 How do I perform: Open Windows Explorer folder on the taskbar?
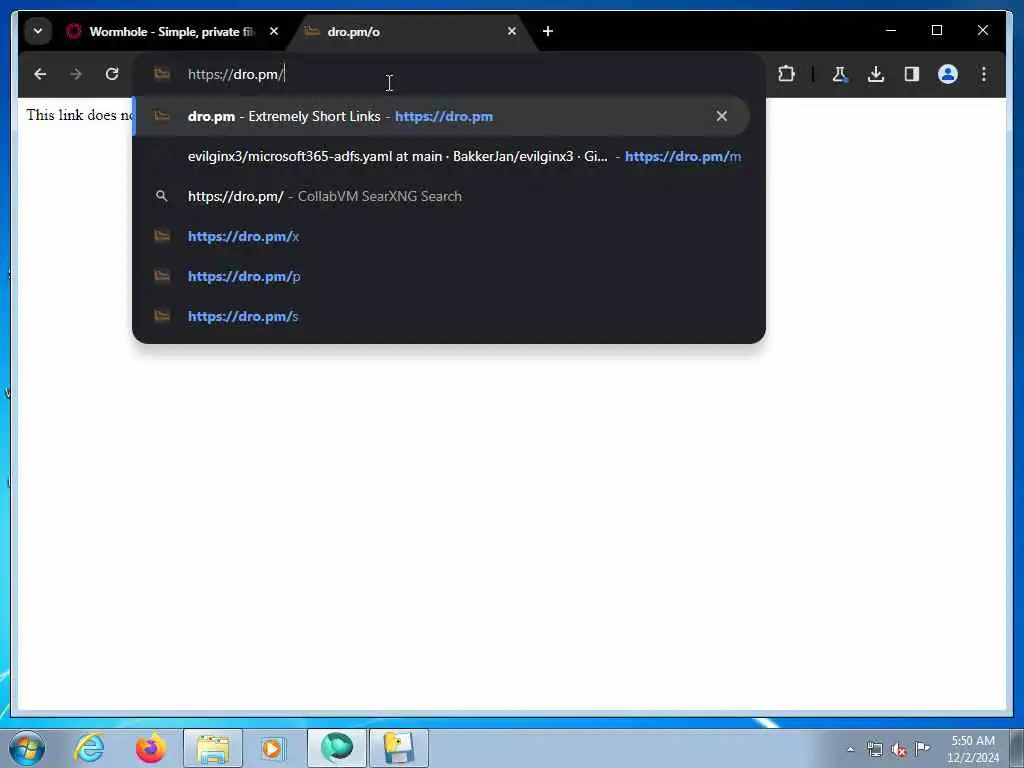pos(213,748)
